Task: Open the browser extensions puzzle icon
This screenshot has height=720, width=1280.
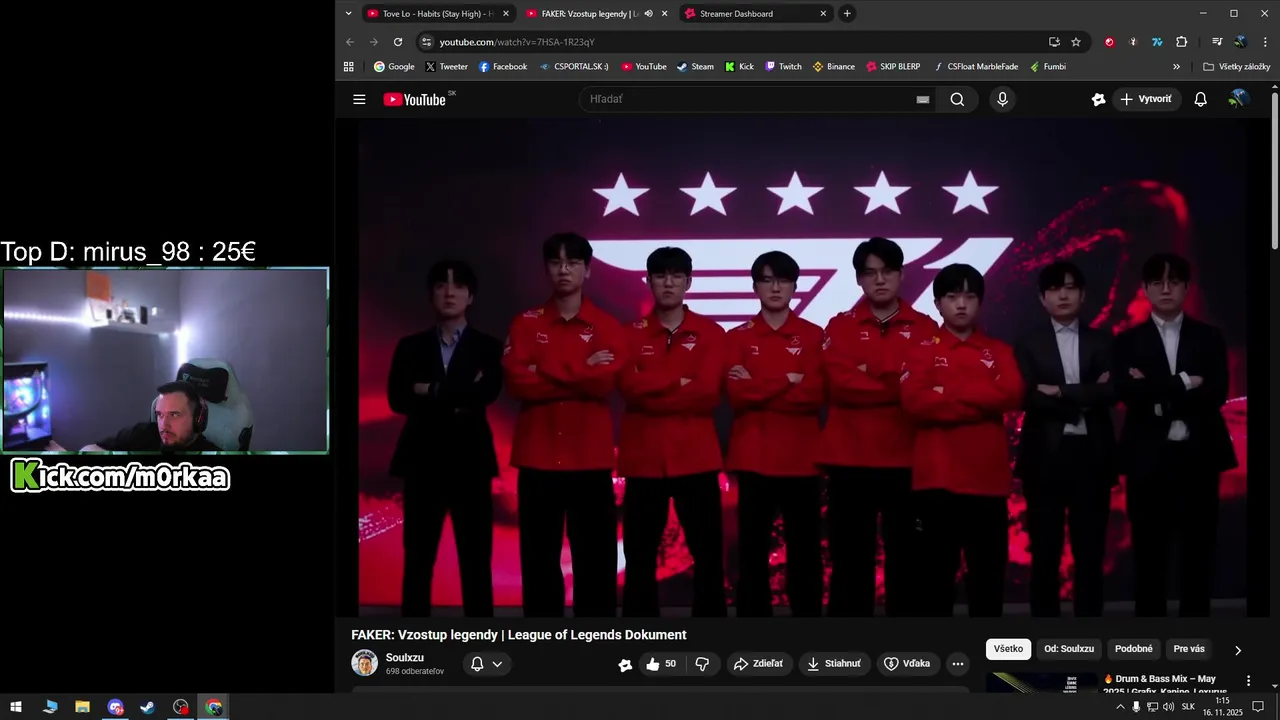Action: (1182, 42)
